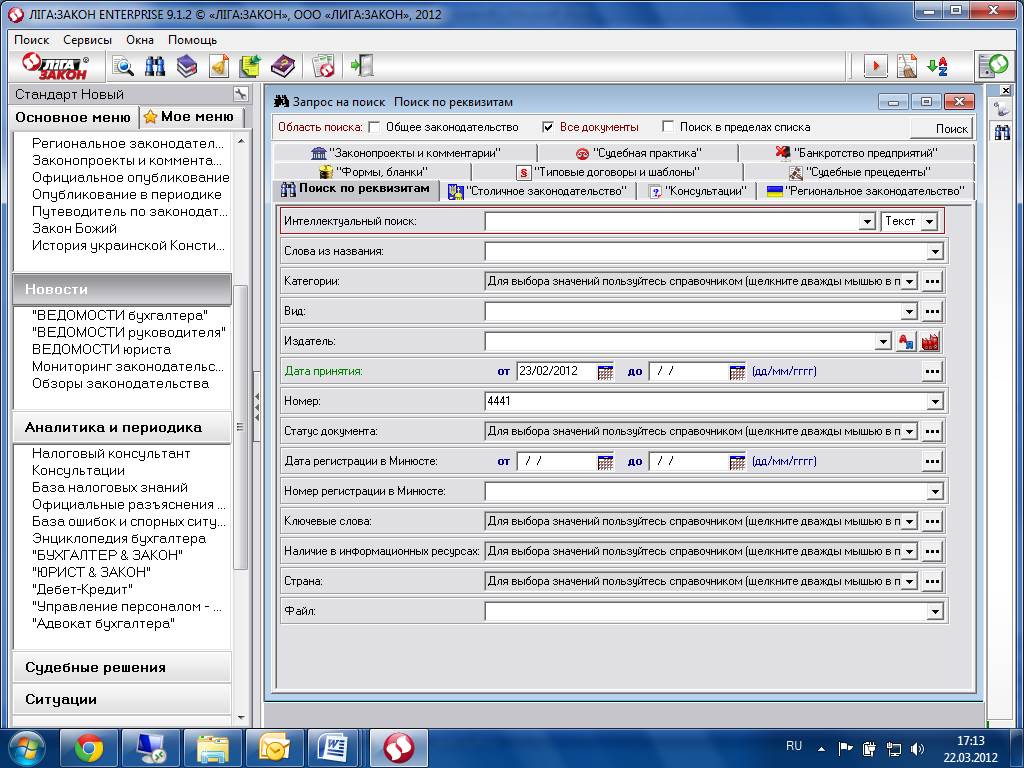This screenshot has width=1024, height=768.
Task: Click the broom clear form icon
Action: pos(906,66)
